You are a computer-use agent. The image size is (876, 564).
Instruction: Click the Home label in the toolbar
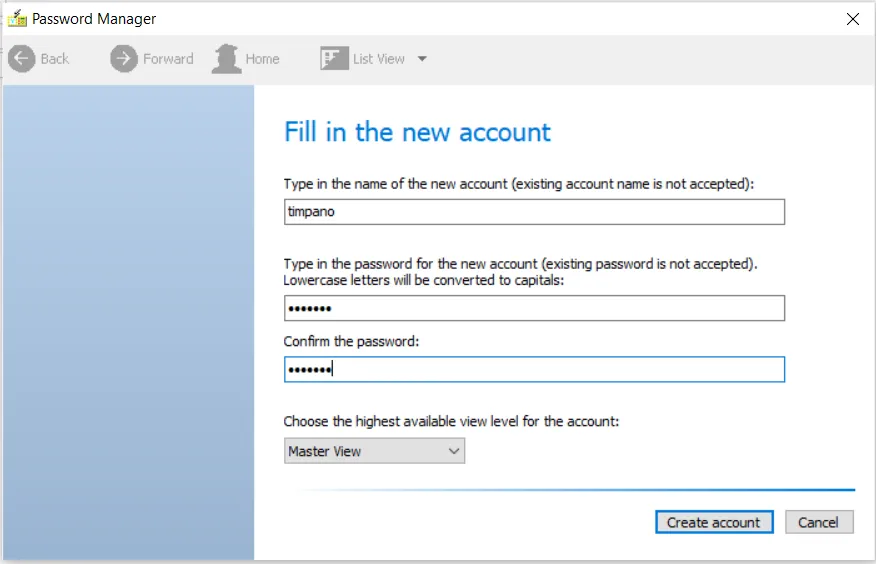coord(262,59)
